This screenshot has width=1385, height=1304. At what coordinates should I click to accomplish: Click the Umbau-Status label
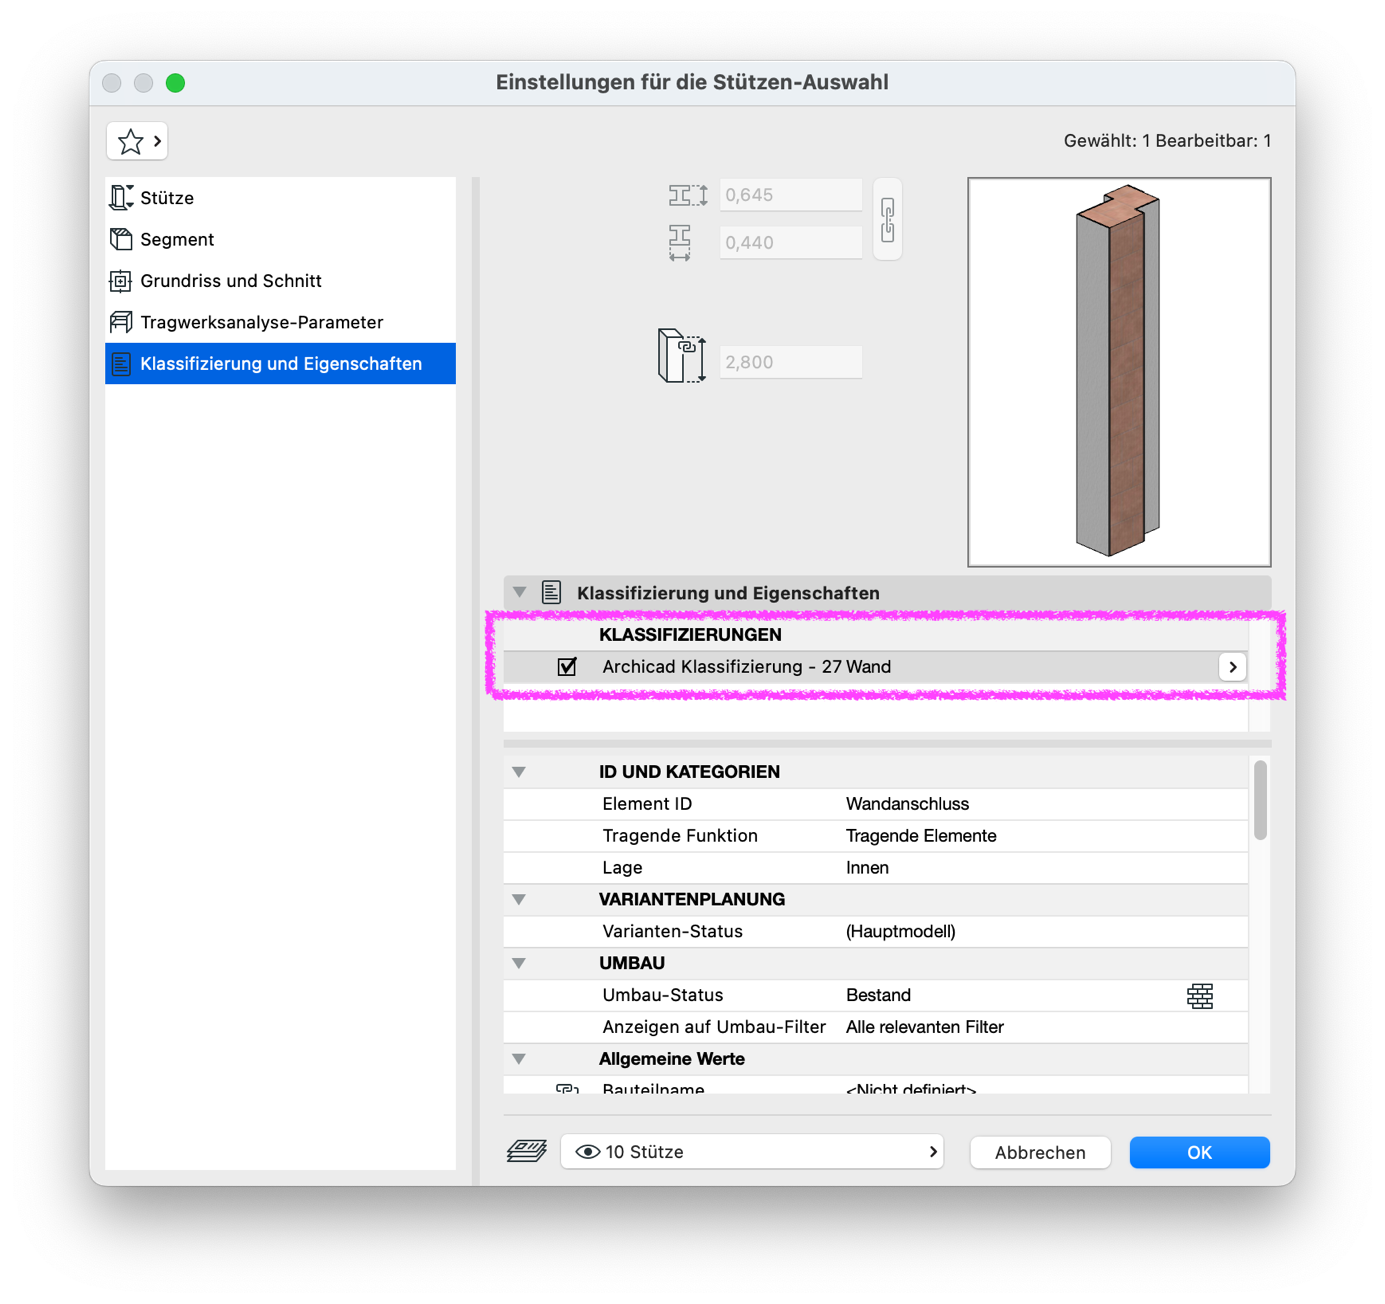pyautogui.click(x=662, y=996)
